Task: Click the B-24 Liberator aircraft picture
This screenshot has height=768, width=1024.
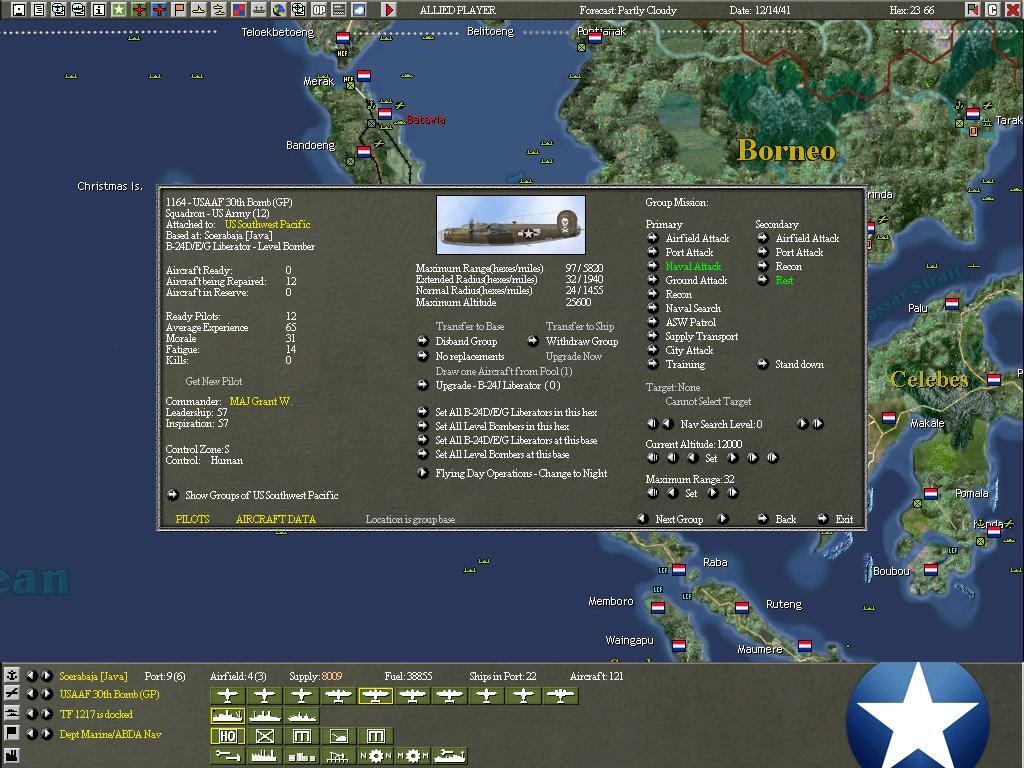Action: 511,225
